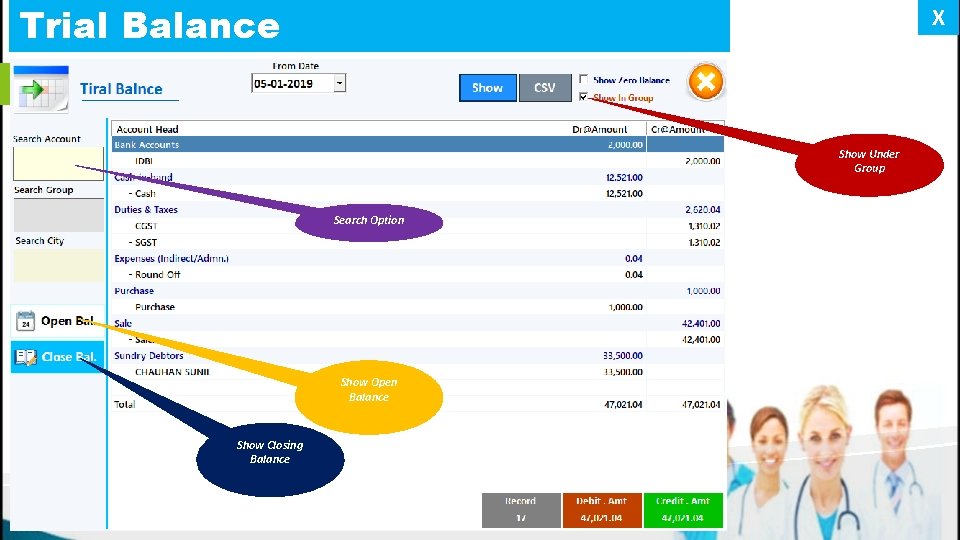
Task: Click the Search Group input box
Action: [59, 215]
